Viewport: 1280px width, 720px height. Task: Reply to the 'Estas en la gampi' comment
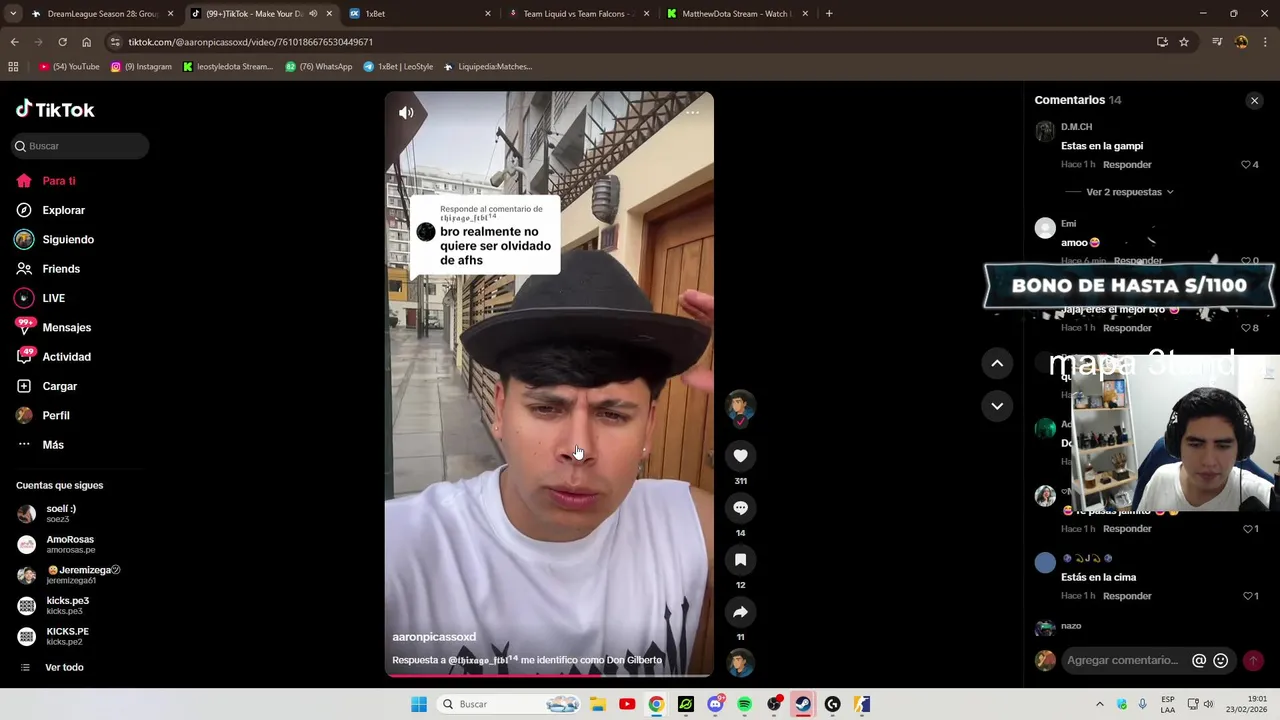click(1127, 165)
